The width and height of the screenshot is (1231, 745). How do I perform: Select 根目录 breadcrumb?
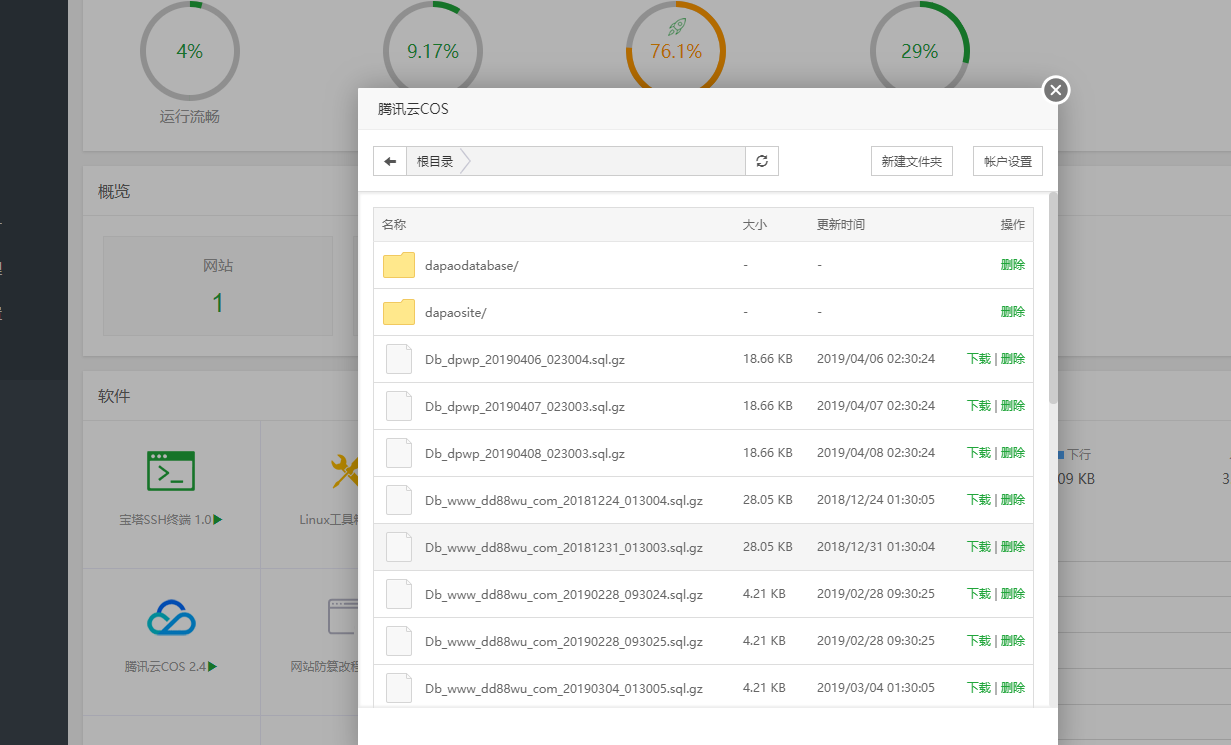(435, 161)
